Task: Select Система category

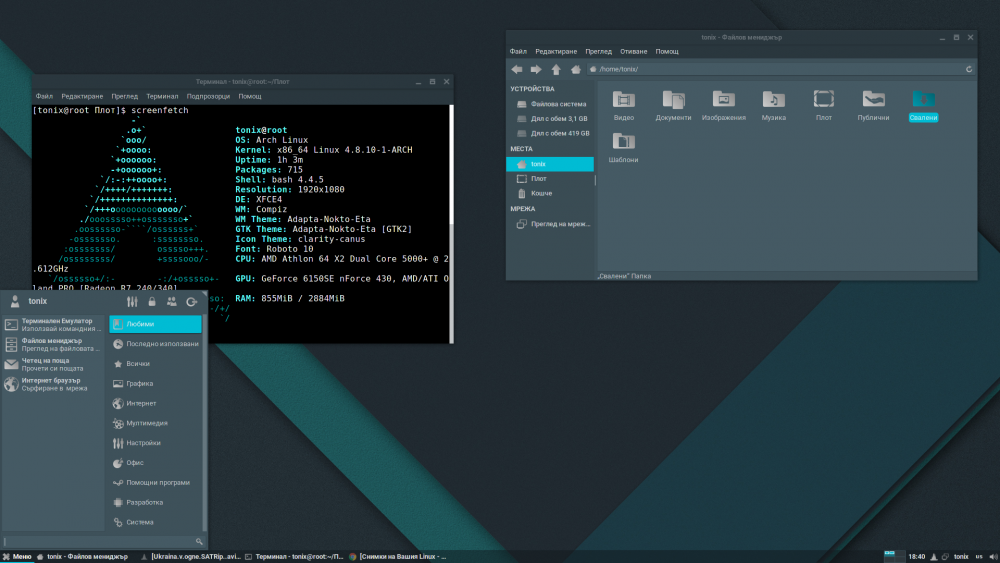Action: tap(155, 522)
